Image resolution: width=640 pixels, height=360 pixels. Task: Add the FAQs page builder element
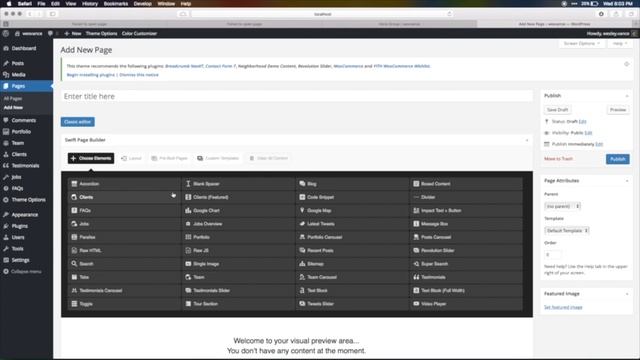tap(124, 211)
